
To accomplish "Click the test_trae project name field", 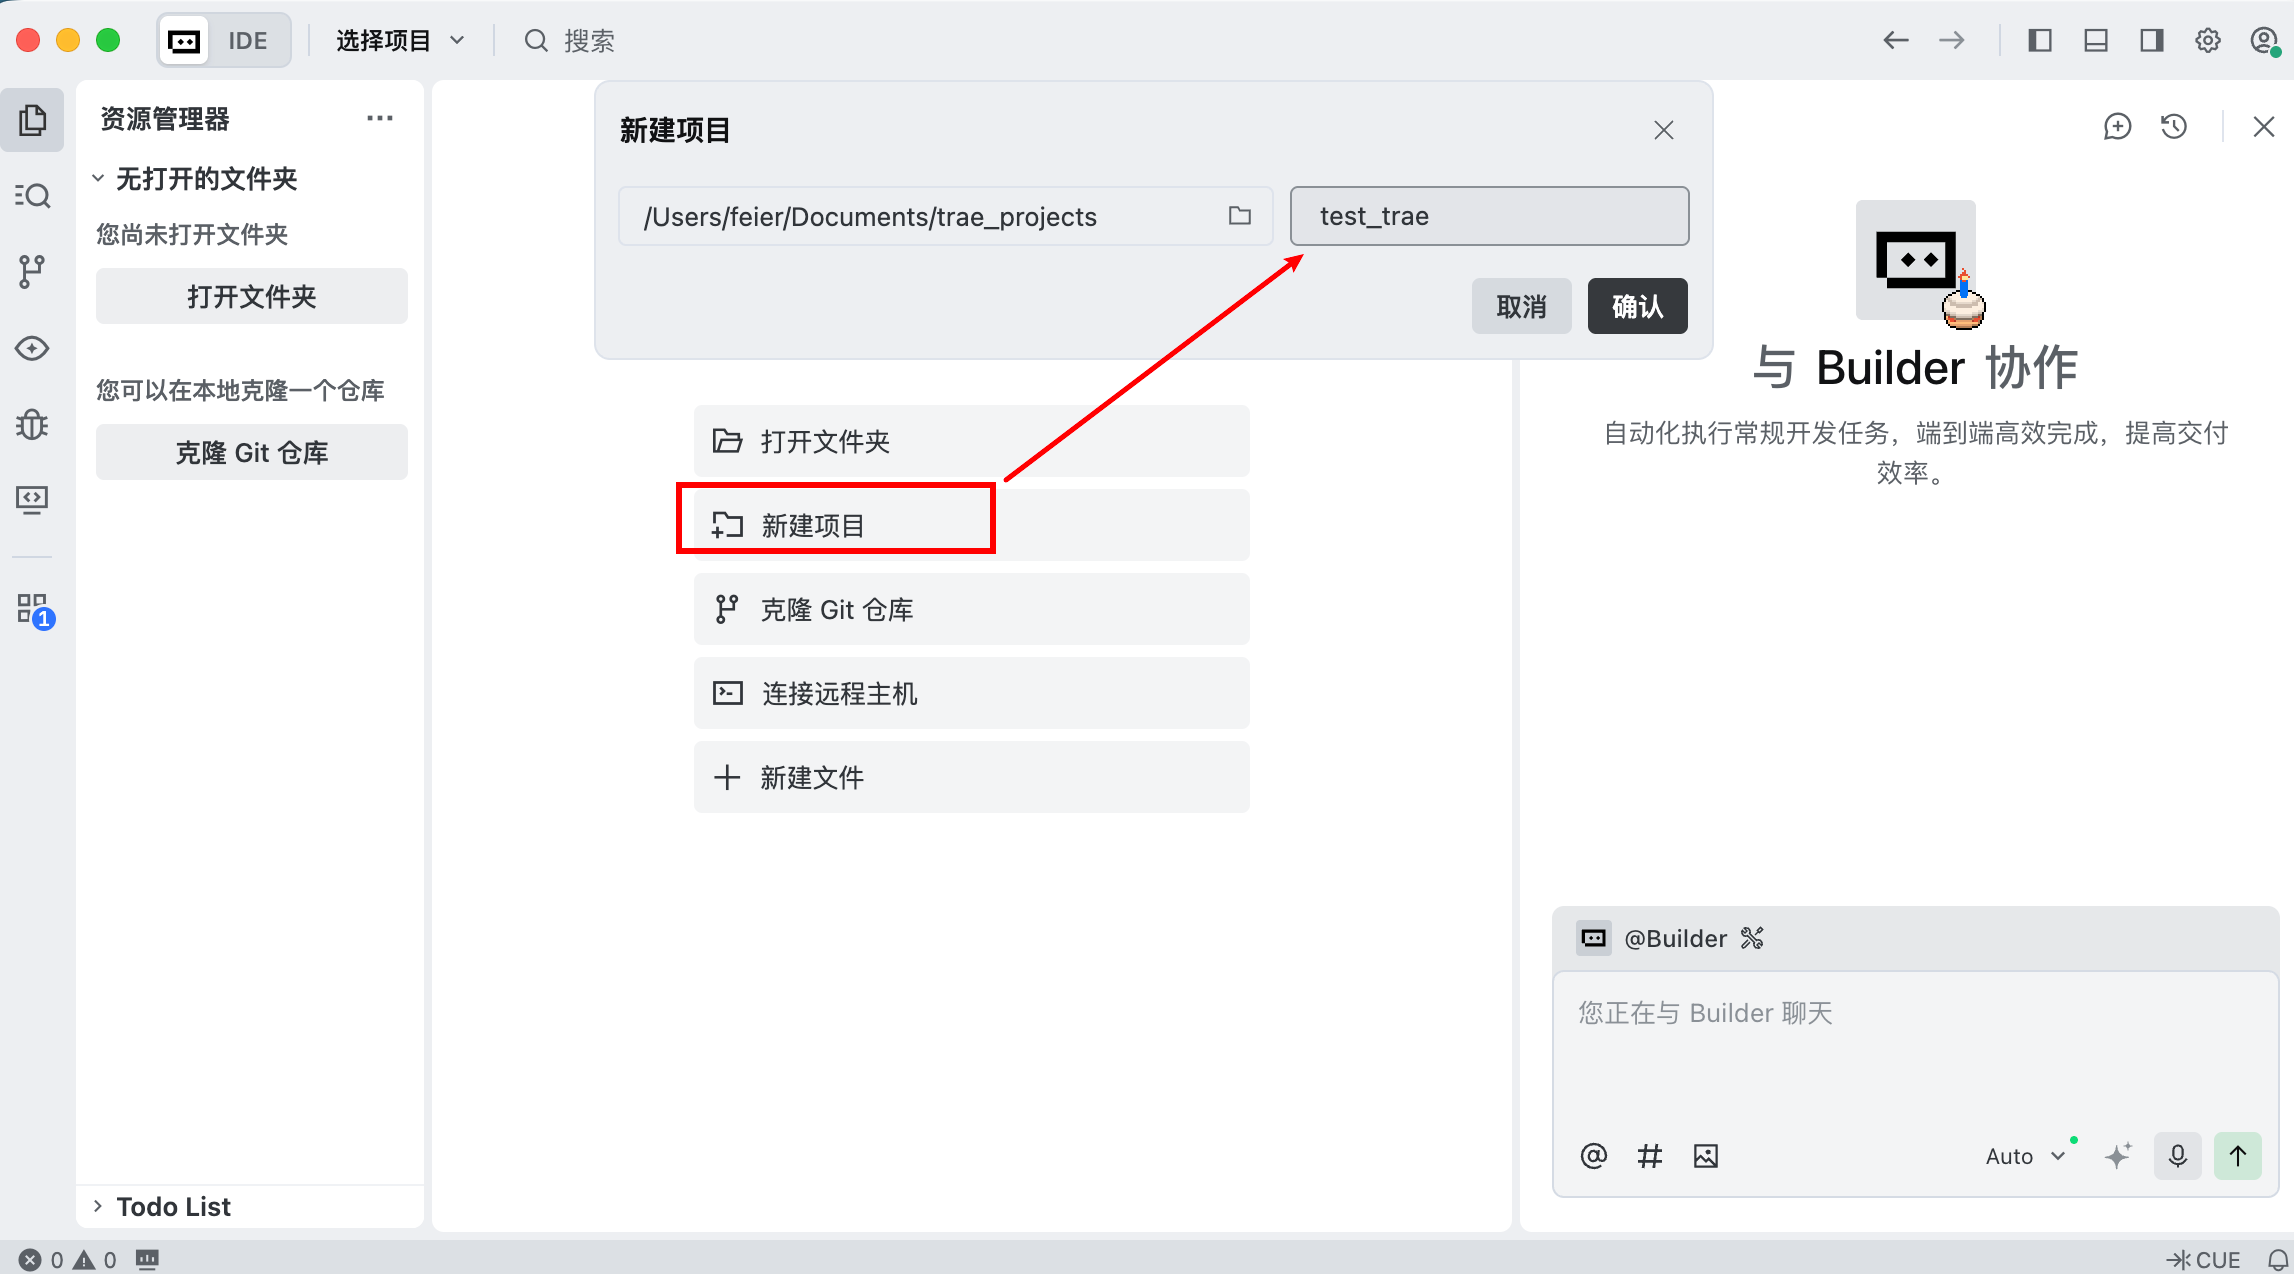I will click(x=1489, y=216).
